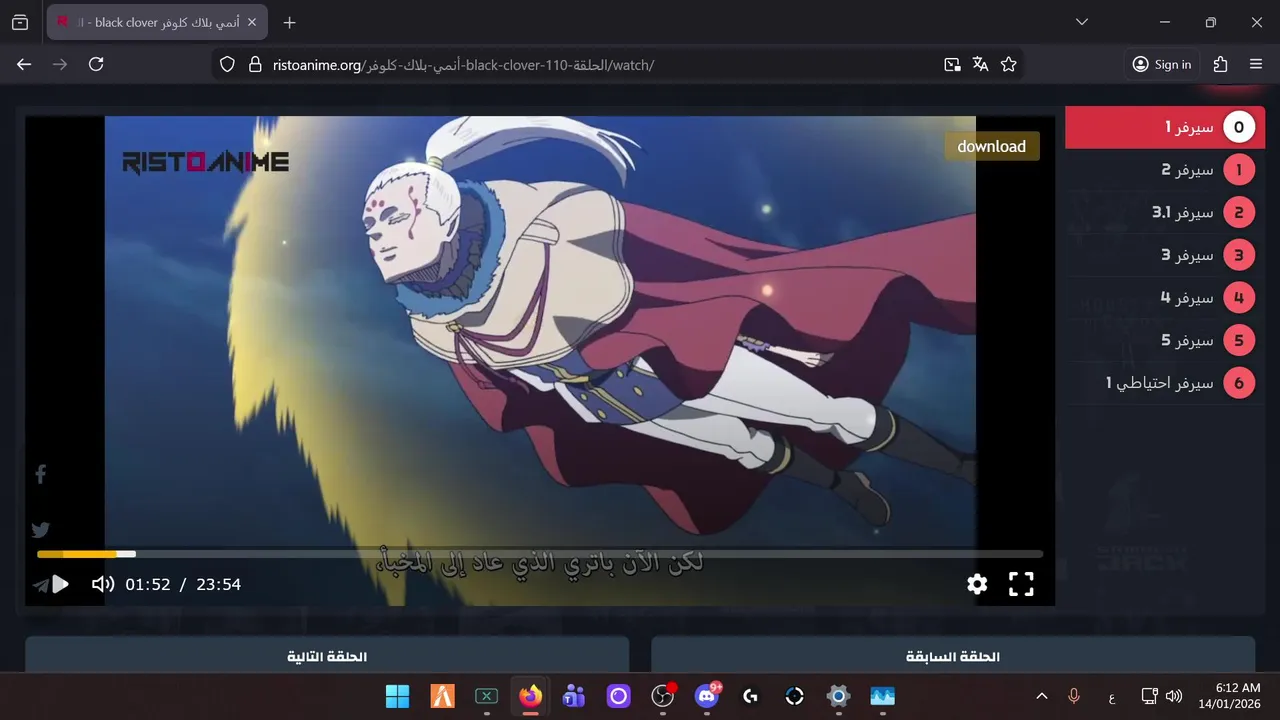This screenshot has width=1280, height=720.
Task: View site security lock icon
Action: 254,64
